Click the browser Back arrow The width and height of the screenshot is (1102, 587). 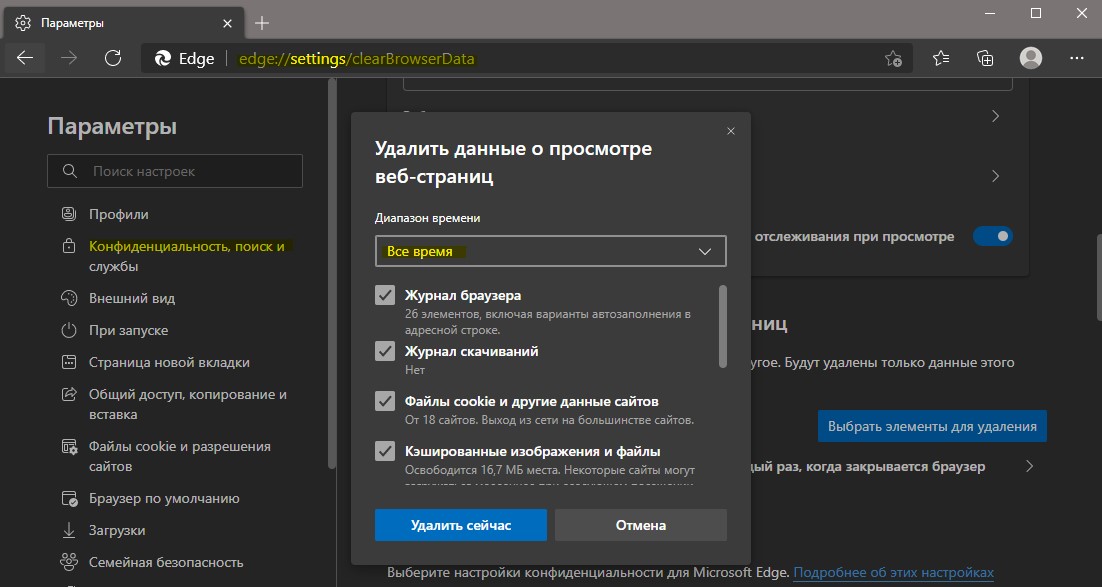(25, 58)
